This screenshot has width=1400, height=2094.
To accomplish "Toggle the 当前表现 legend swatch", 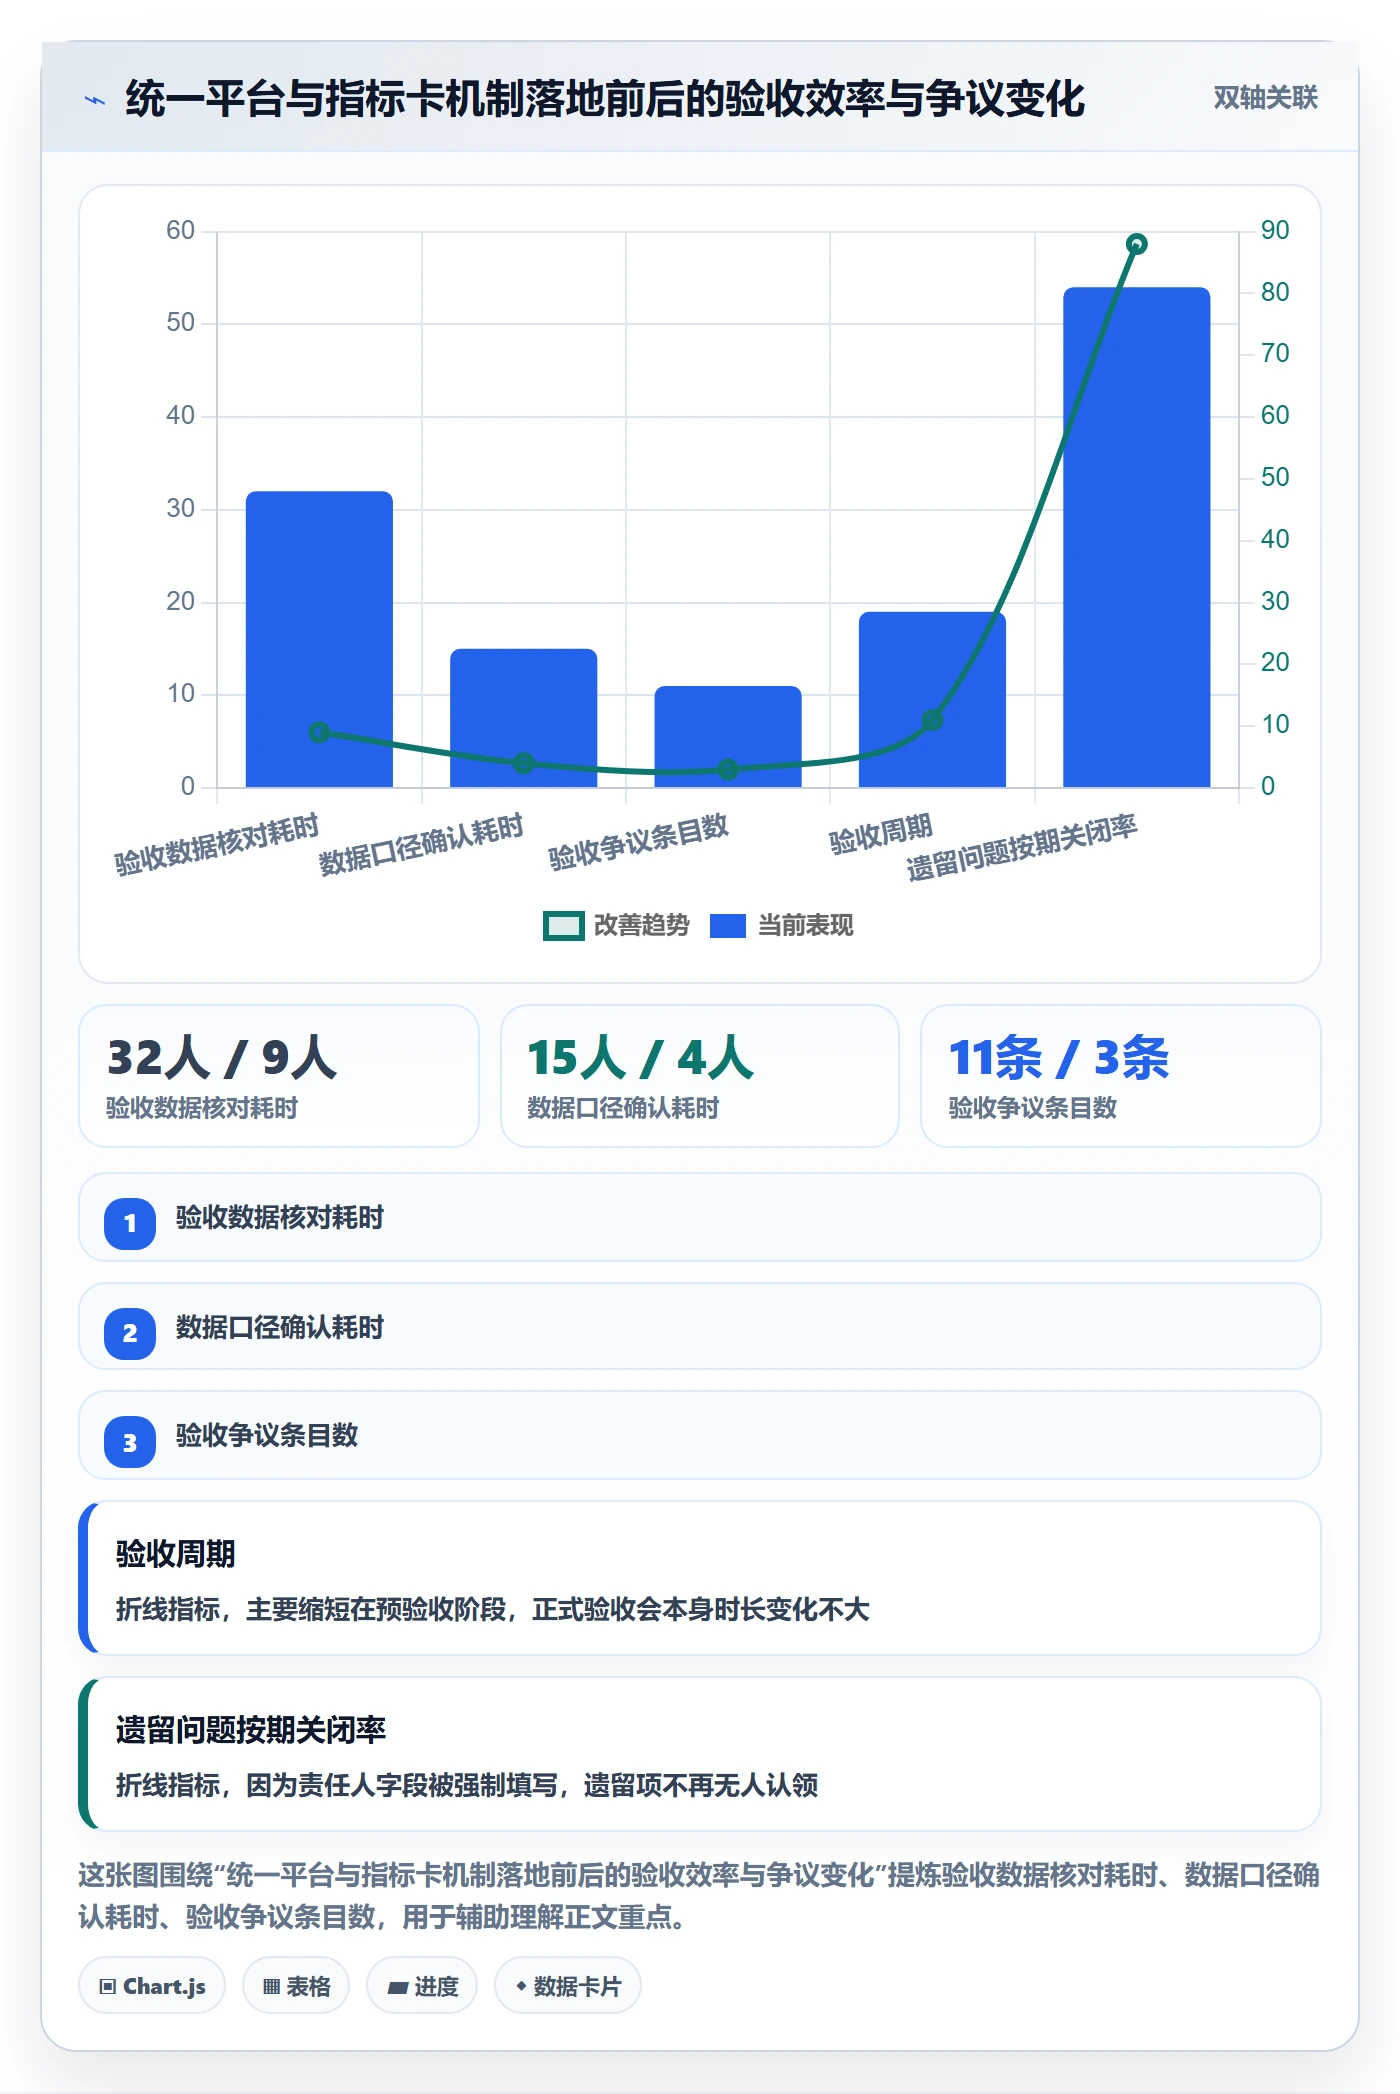I will [727, 926].
